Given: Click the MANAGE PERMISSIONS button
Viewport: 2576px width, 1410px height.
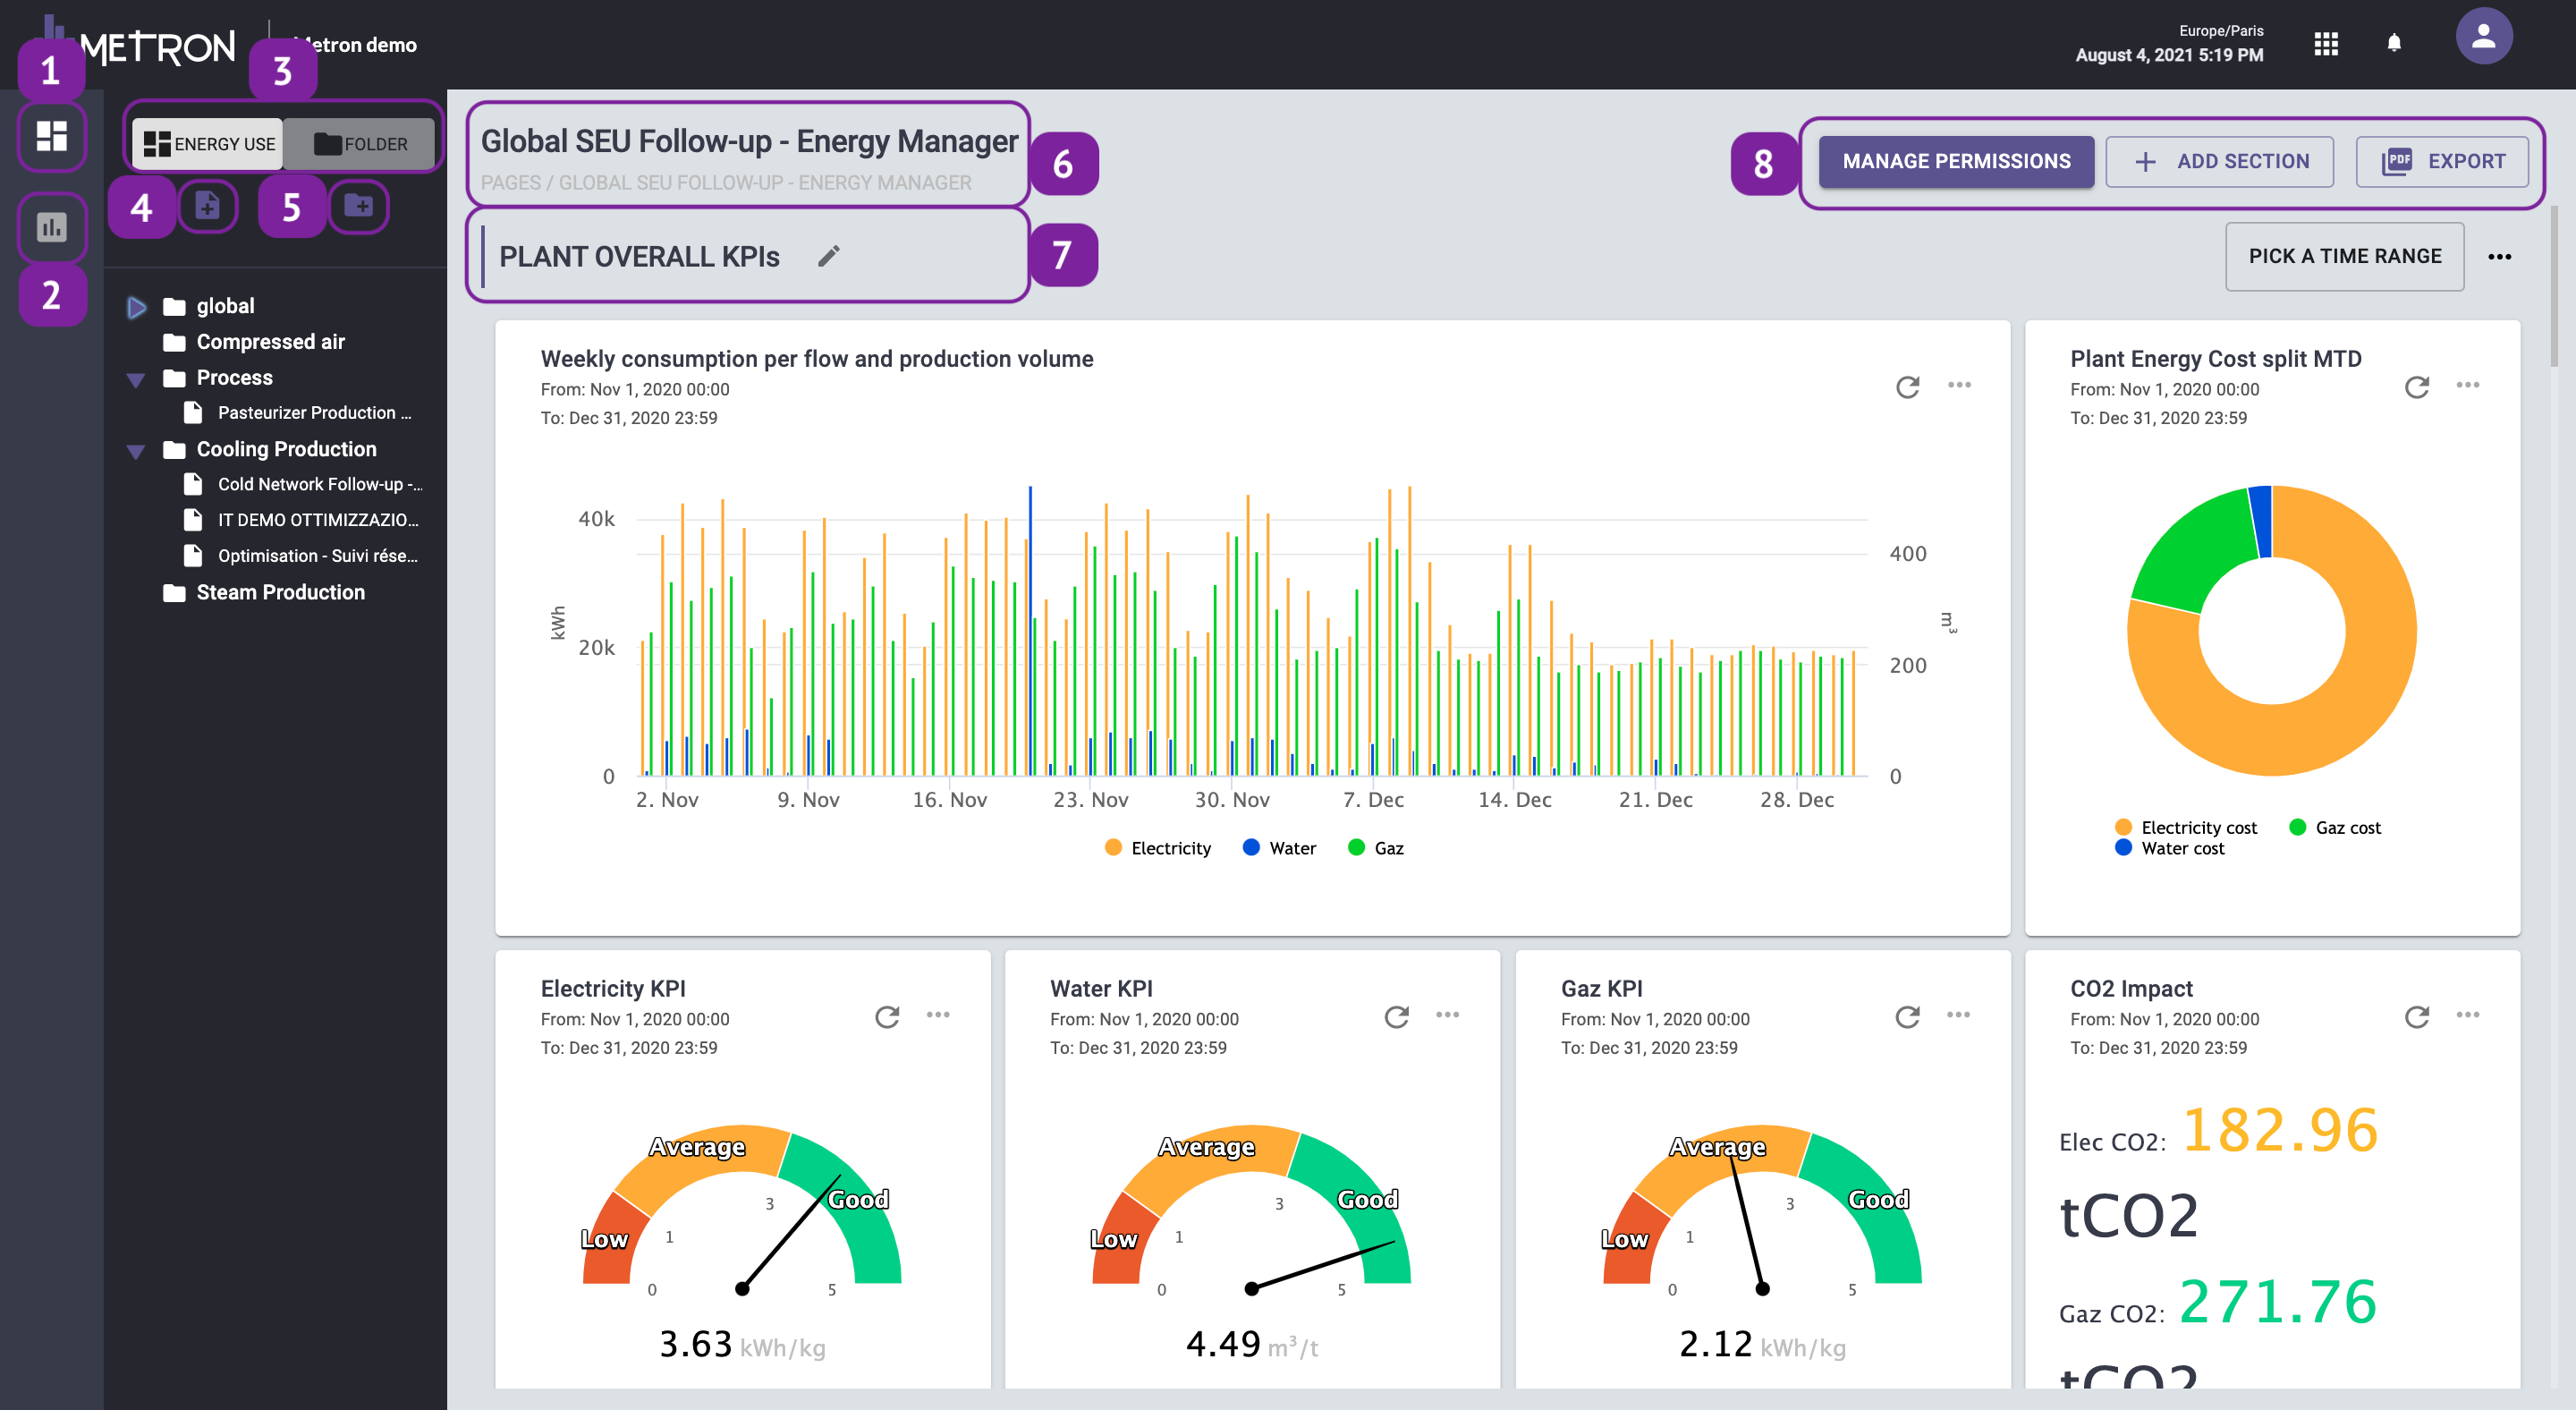Looking at the screenshot, I should pyautogui.click(x=1955, y=160).
